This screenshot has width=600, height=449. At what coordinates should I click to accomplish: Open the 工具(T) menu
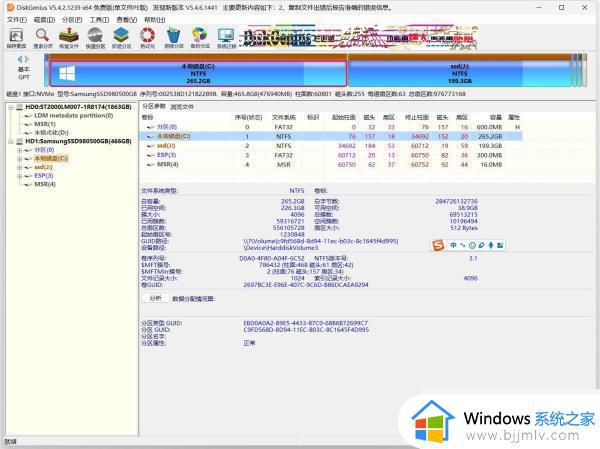tap(99, 20)
